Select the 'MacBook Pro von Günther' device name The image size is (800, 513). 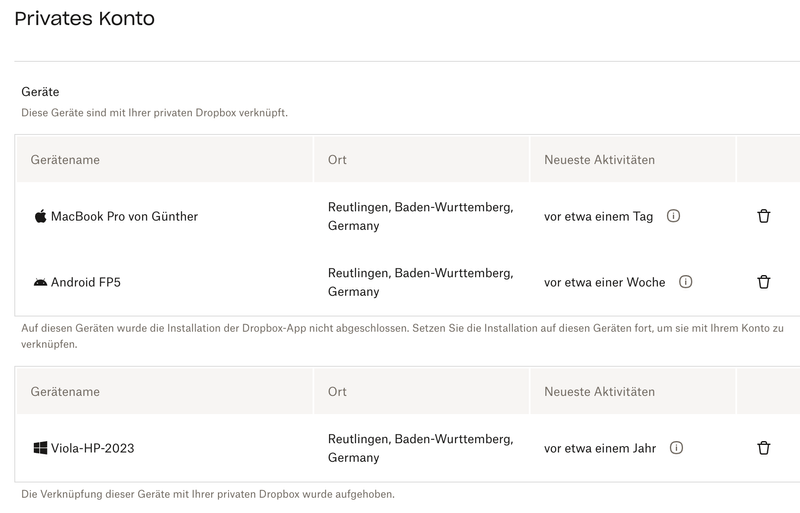click(124, 216)
